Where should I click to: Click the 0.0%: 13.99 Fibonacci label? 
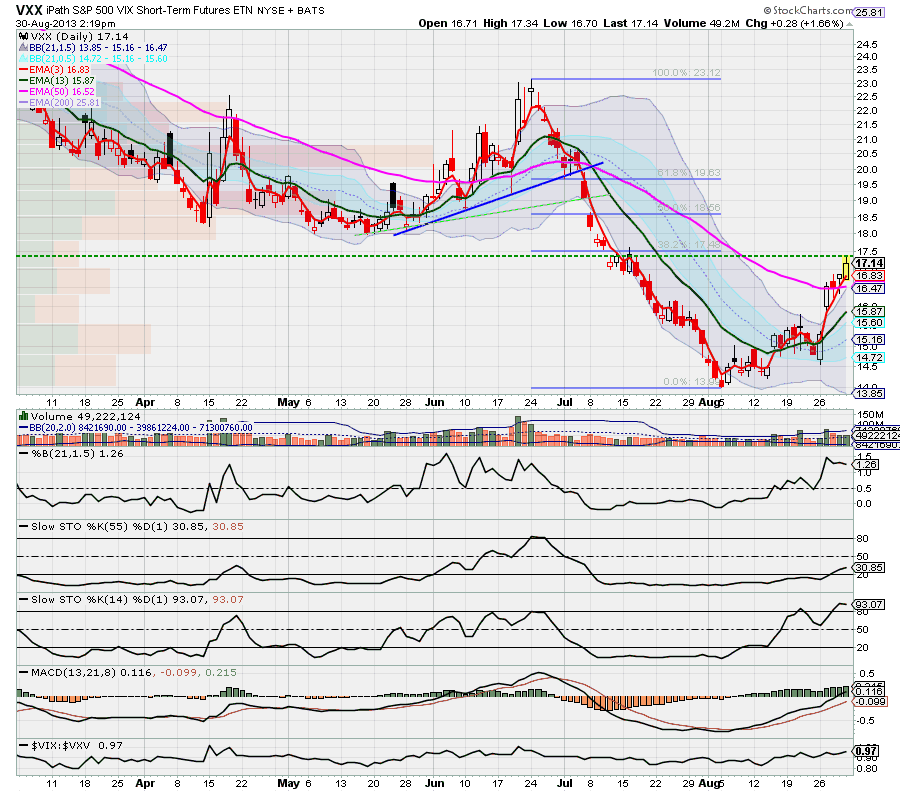692,382
